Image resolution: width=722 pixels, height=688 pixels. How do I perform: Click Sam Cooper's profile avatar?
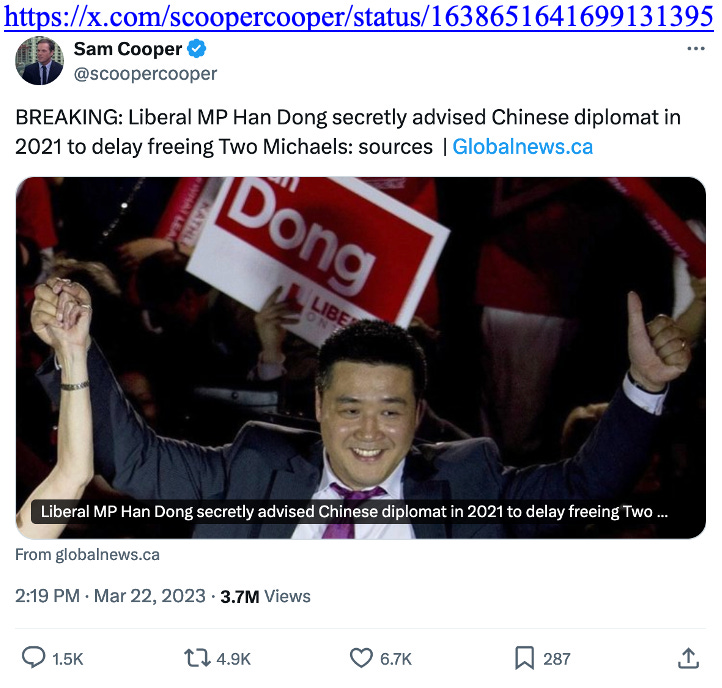point(39,61)
